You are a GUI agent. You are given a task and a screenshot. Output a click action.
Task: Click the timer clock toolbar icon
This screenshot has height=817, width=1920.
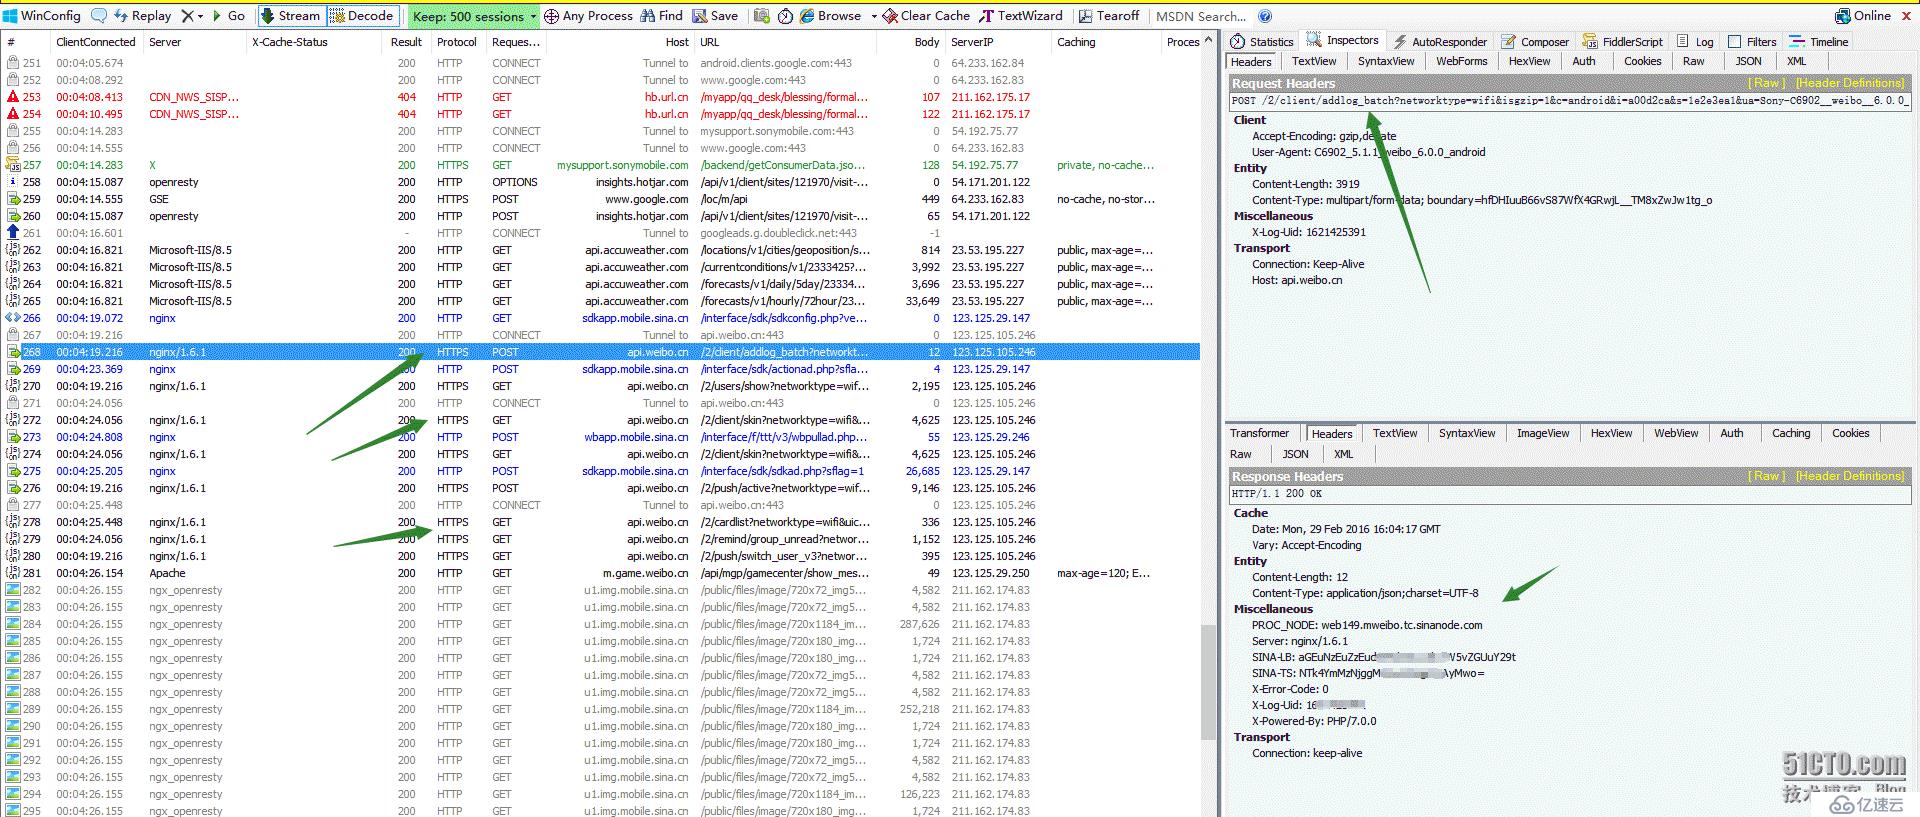coord(785,16)
